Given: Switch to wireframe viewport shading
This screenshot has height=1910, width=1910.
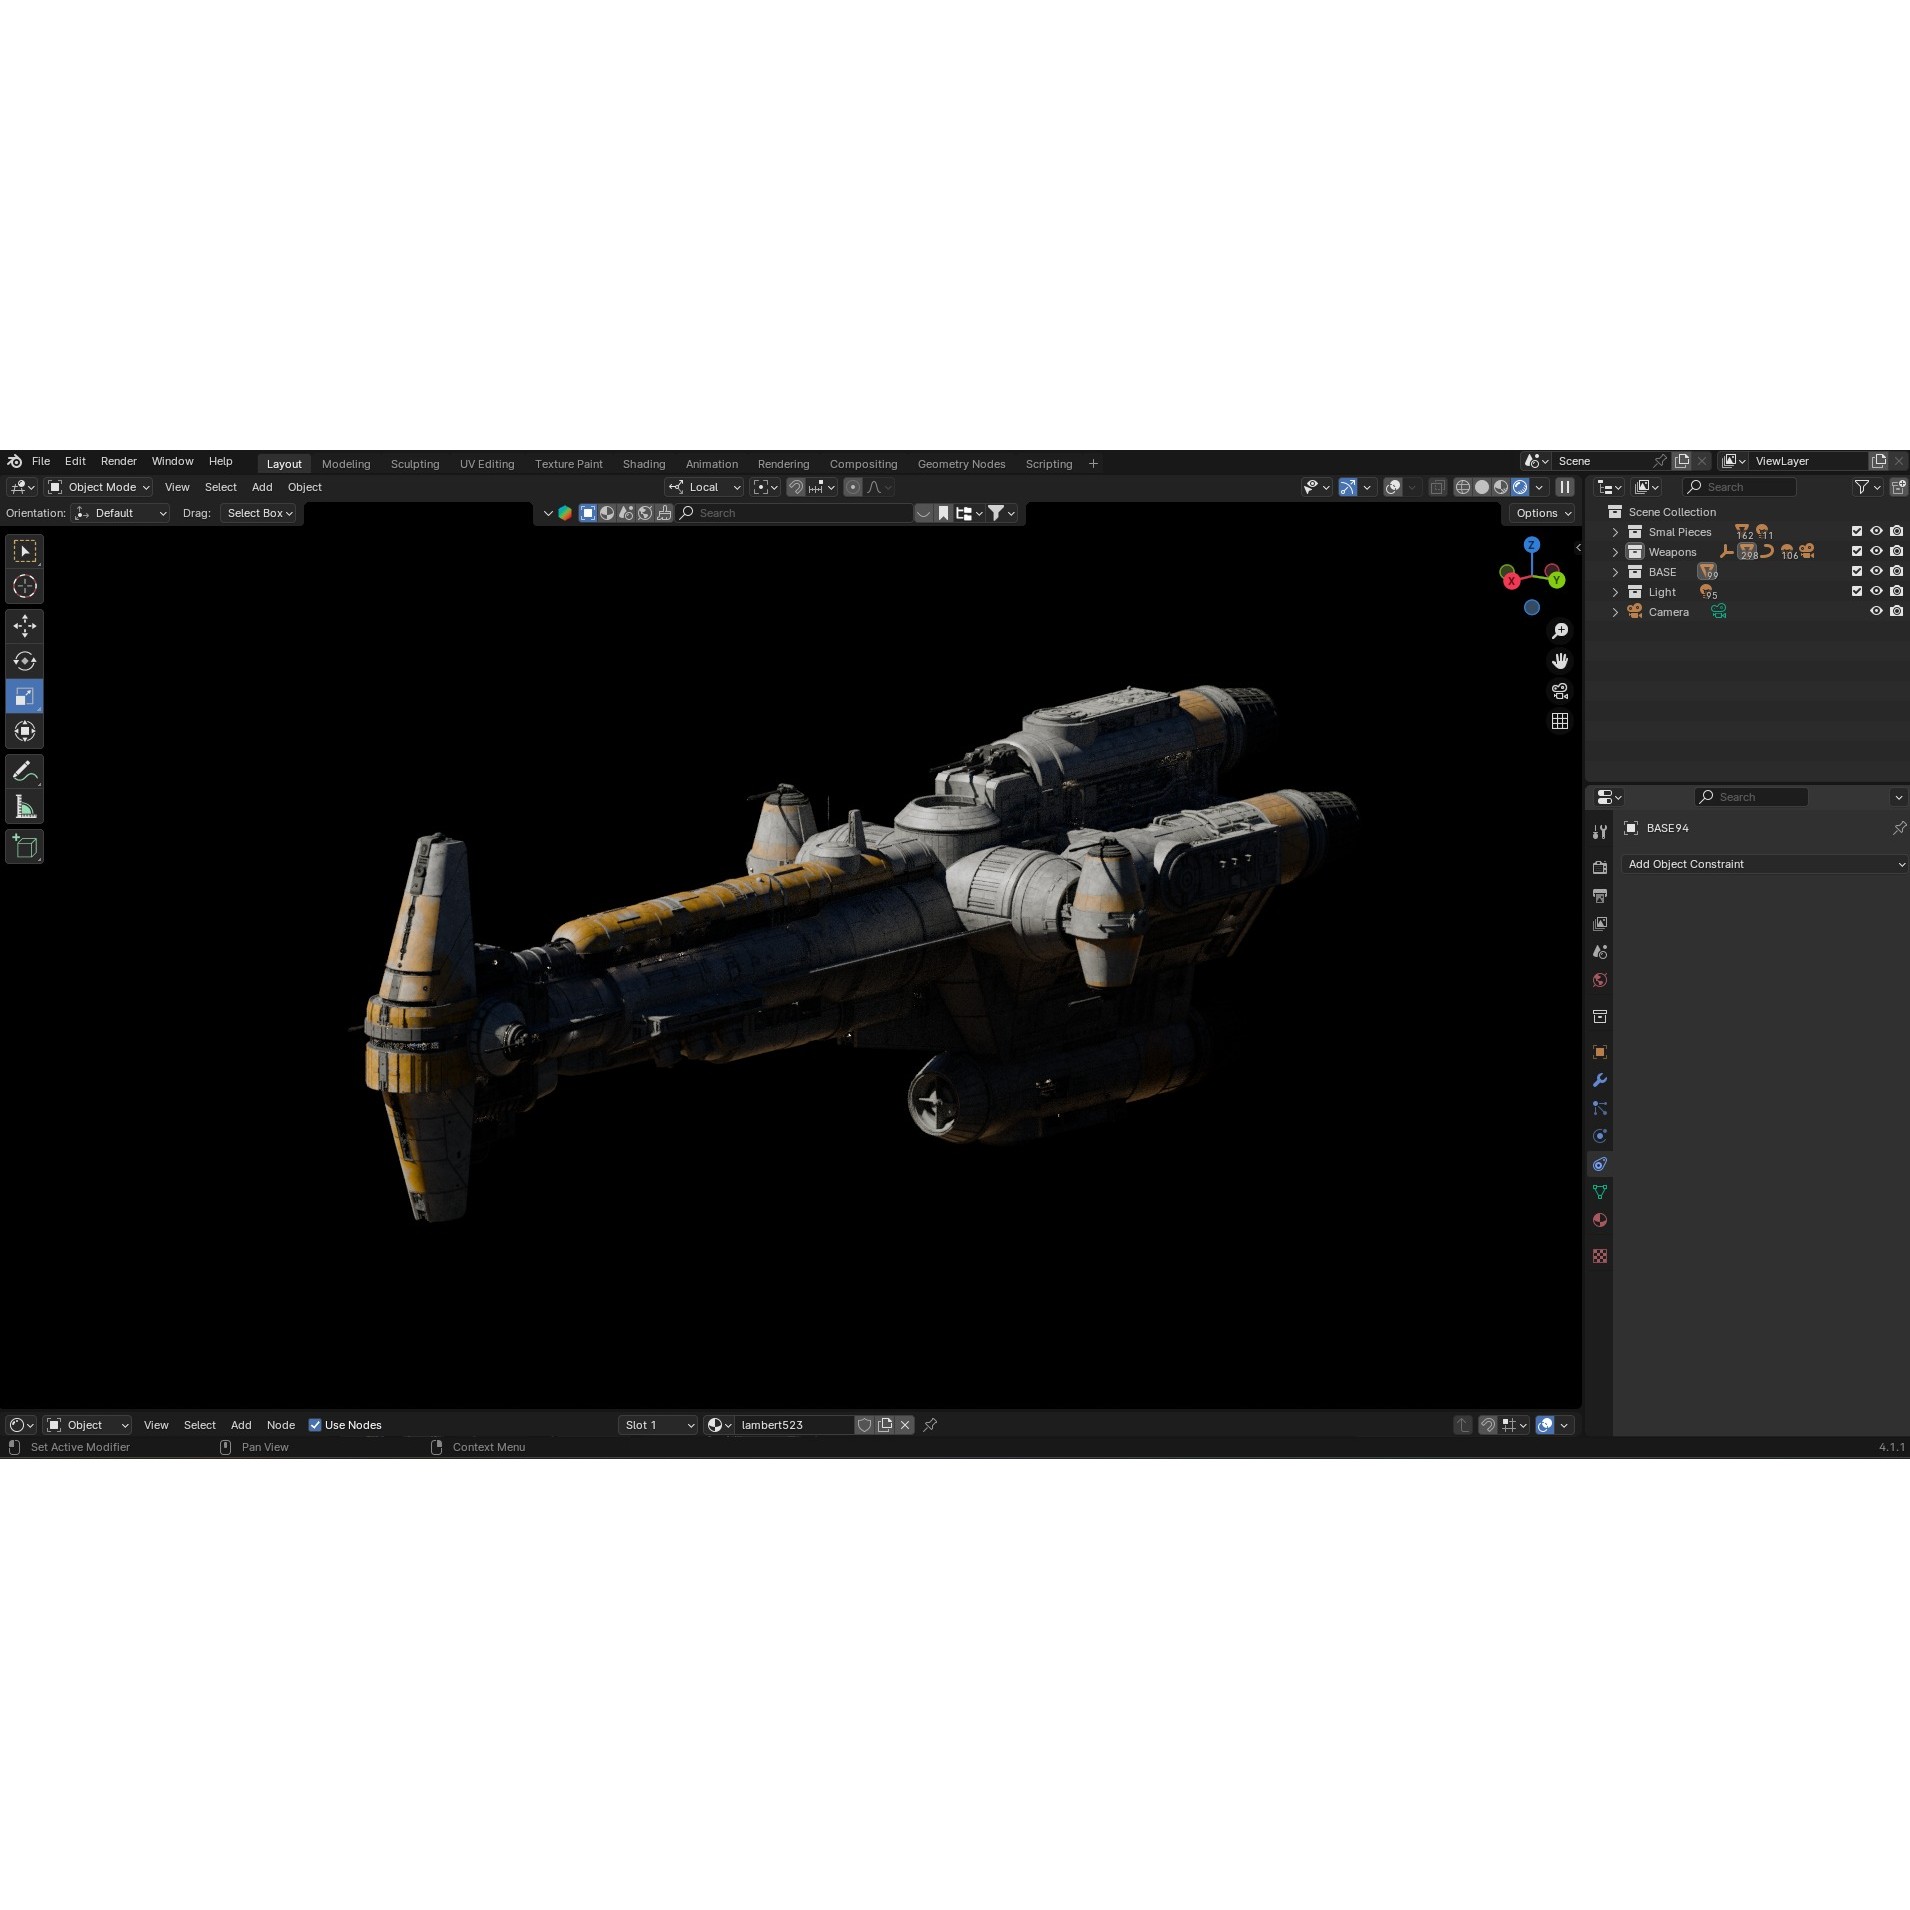Looking at the screenshot, I should [1463, 487].
